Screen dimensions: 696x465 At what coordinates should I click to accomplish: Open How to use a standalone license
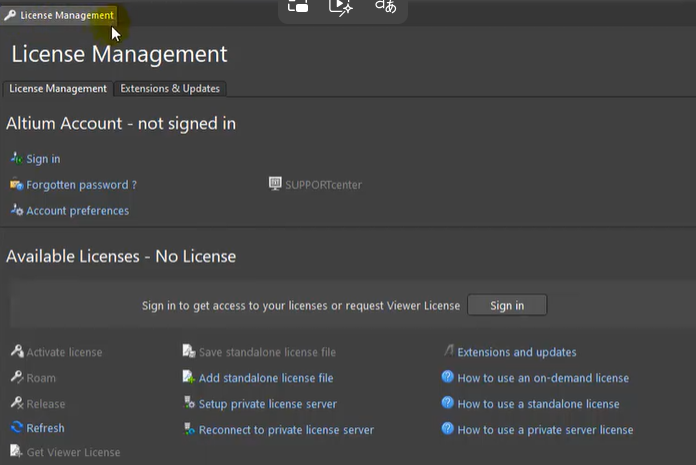tap(538, 404)
